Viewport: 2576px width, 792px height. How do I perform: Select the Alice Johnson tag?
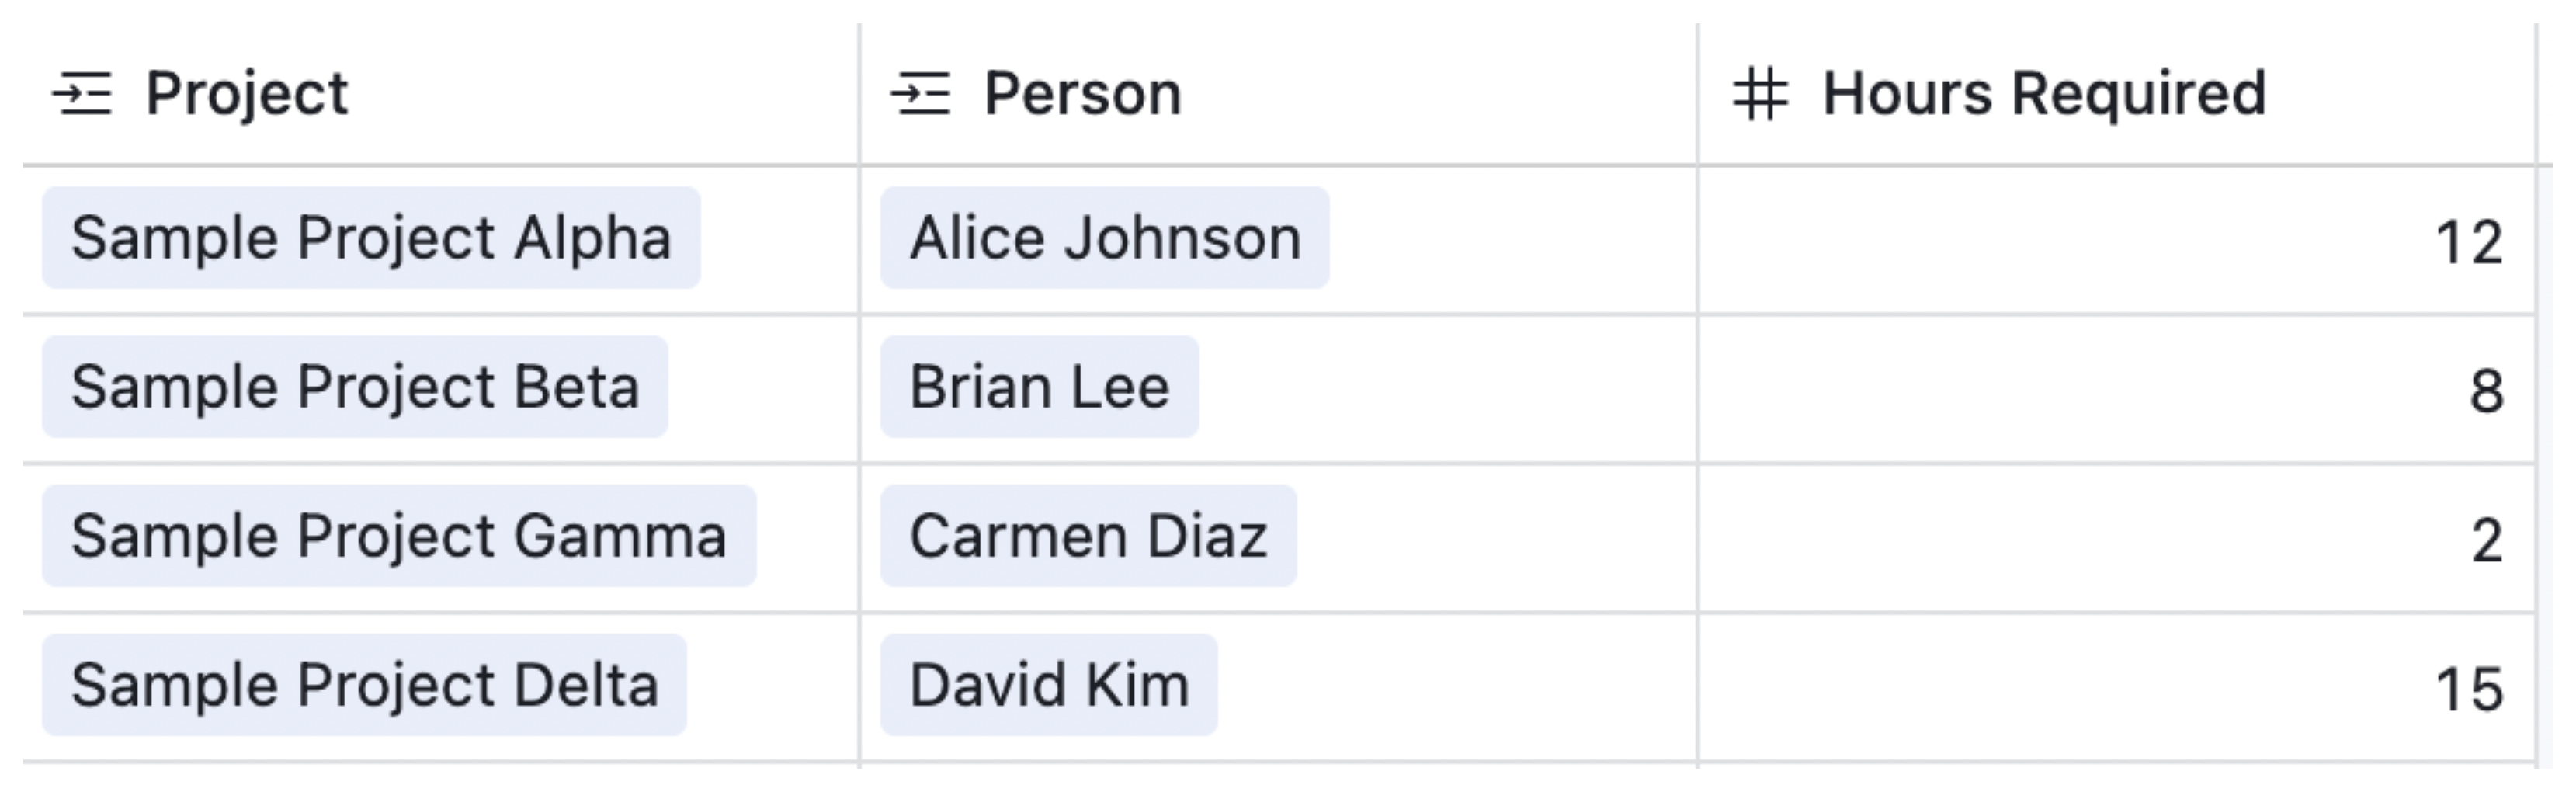(x=1105, y=237)
